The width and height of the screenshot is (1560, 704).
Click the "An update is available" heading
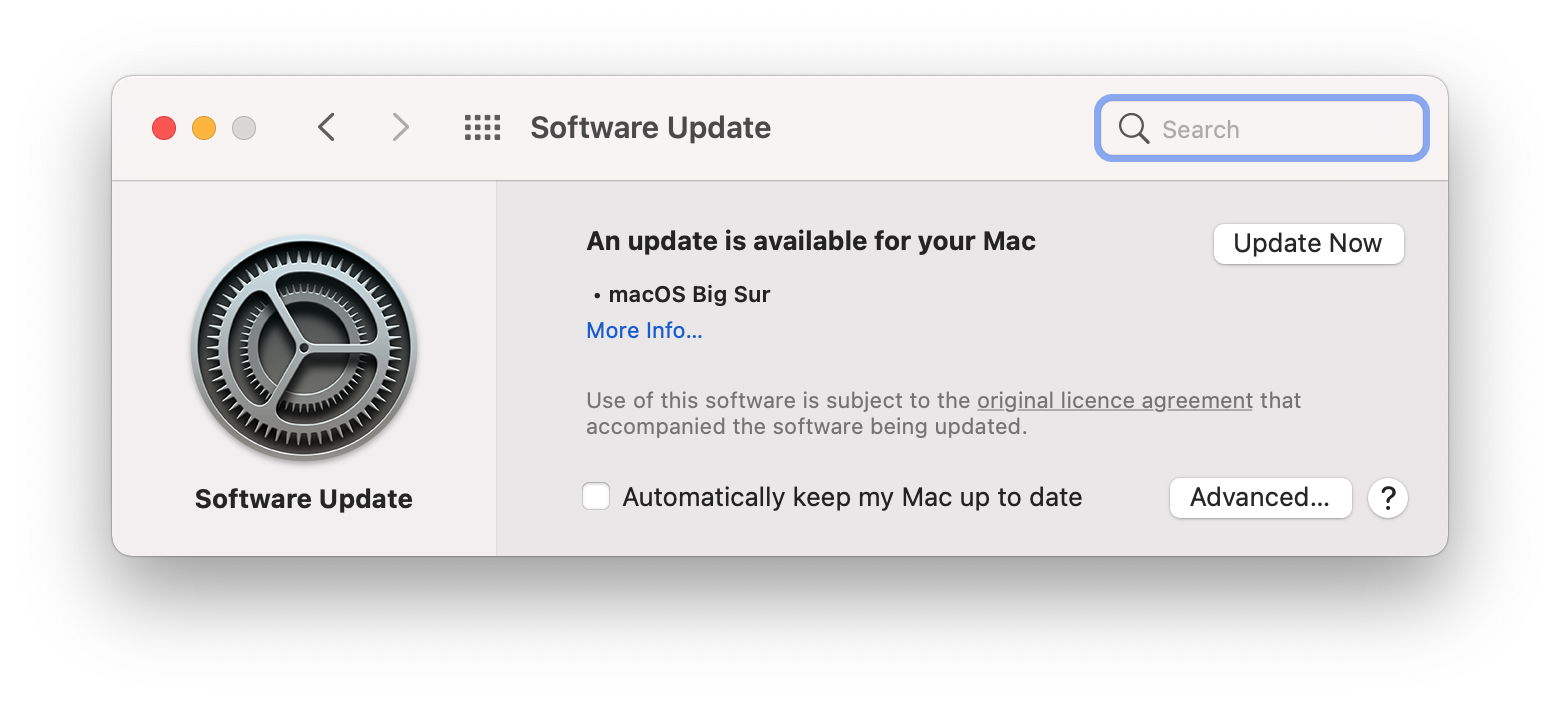click(811, 241)
